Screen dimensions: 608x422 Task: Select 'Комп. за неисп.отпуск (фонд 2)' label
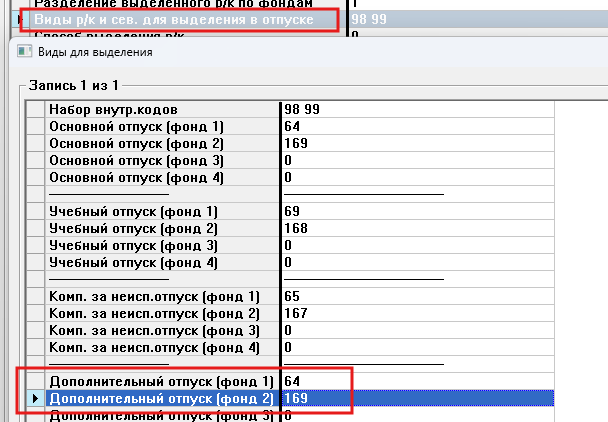pyautogui.click(x=154, y=314)
